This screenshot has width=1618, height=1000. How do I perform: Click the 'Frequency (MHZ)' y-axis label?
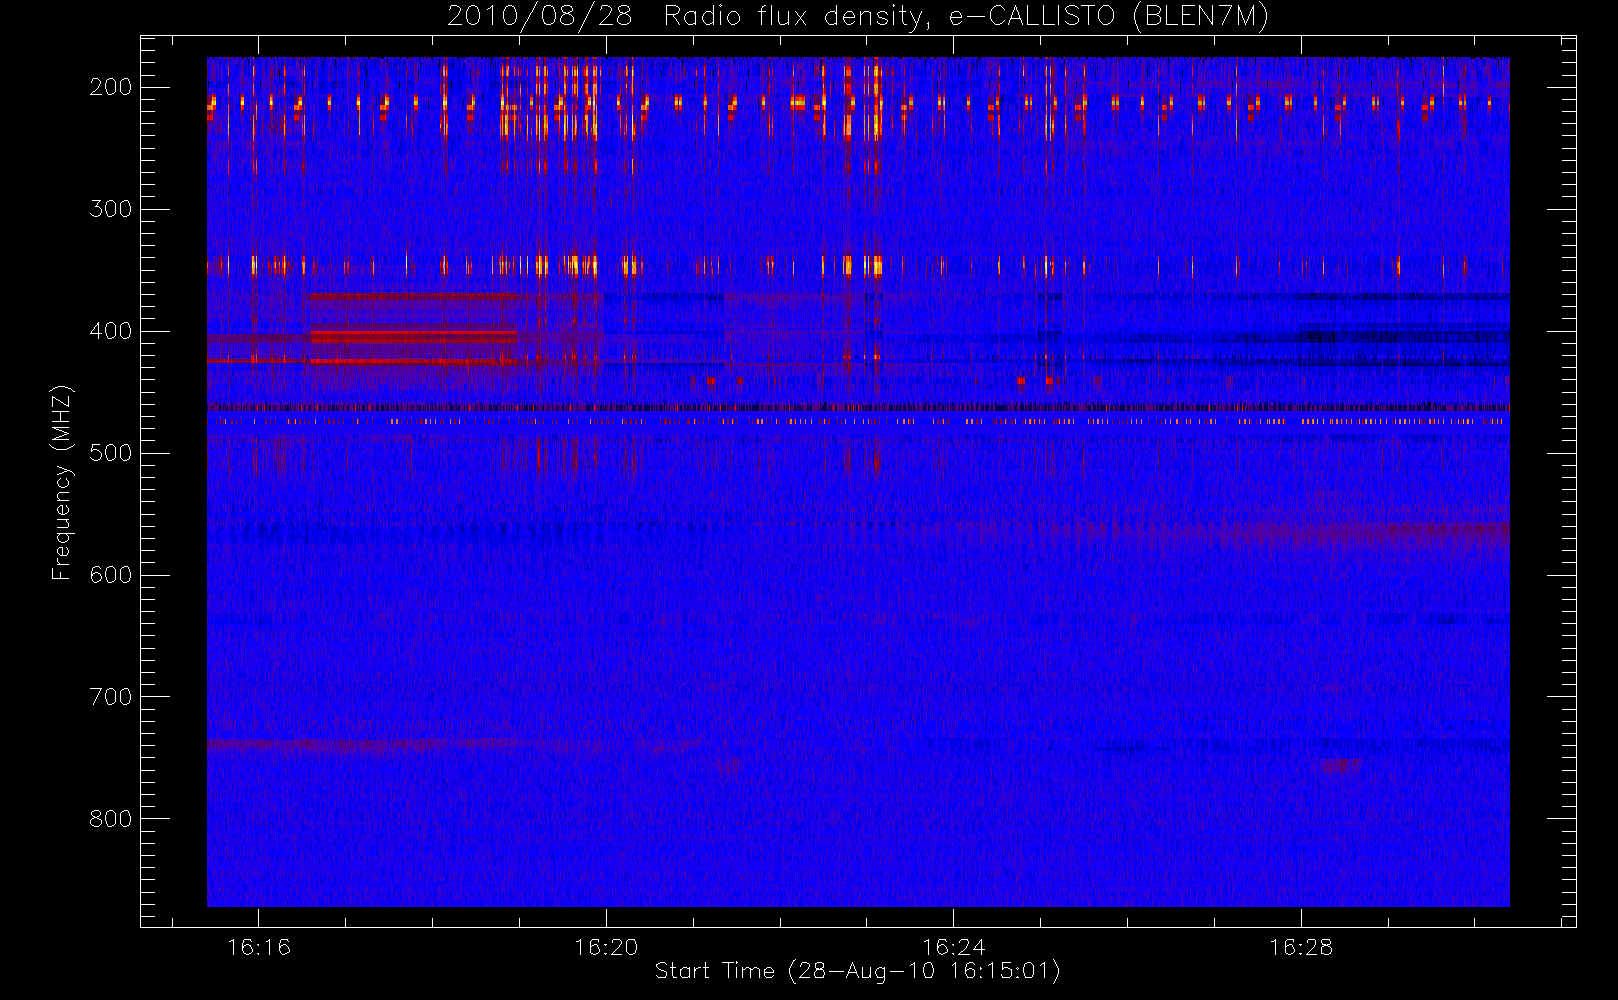pos(62,482)
